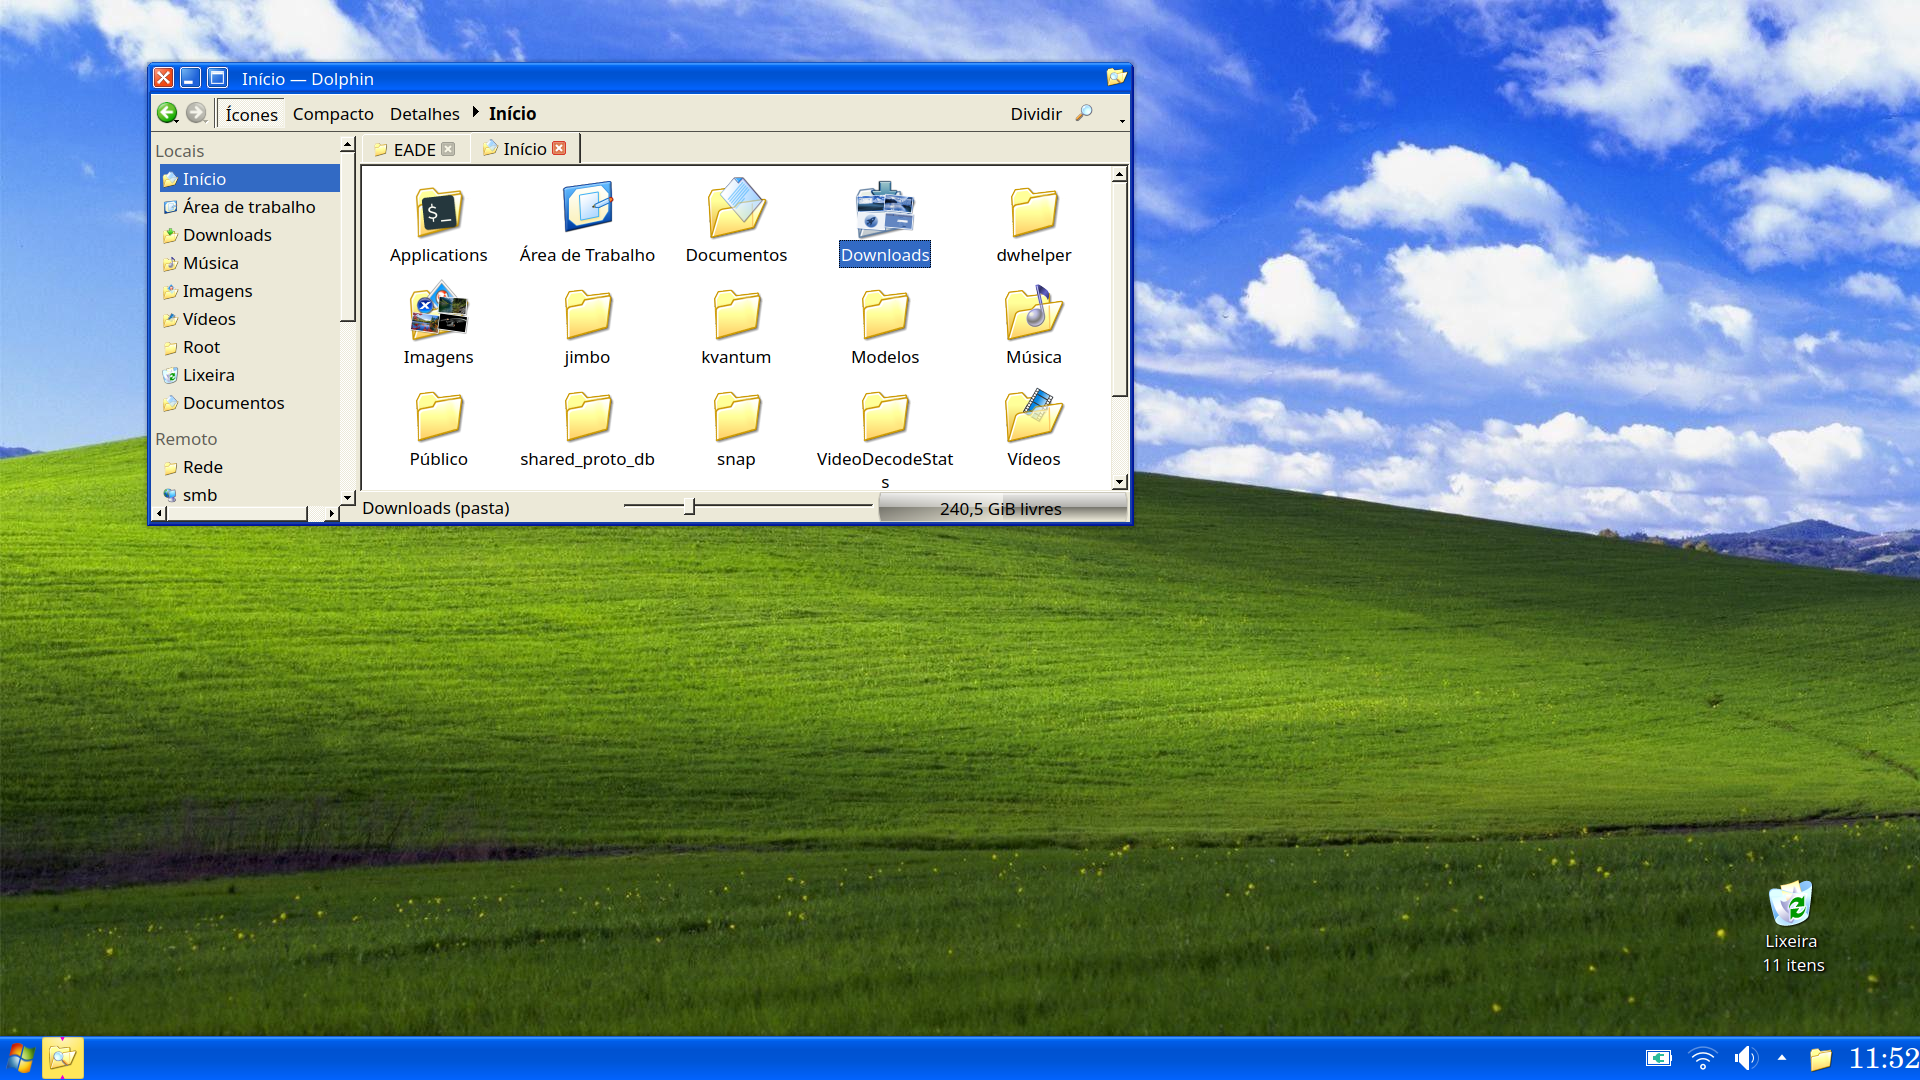This screenshot has height=1080, width=1920.
Task: Select the kvantum folder icon
Action: [737, 315]
